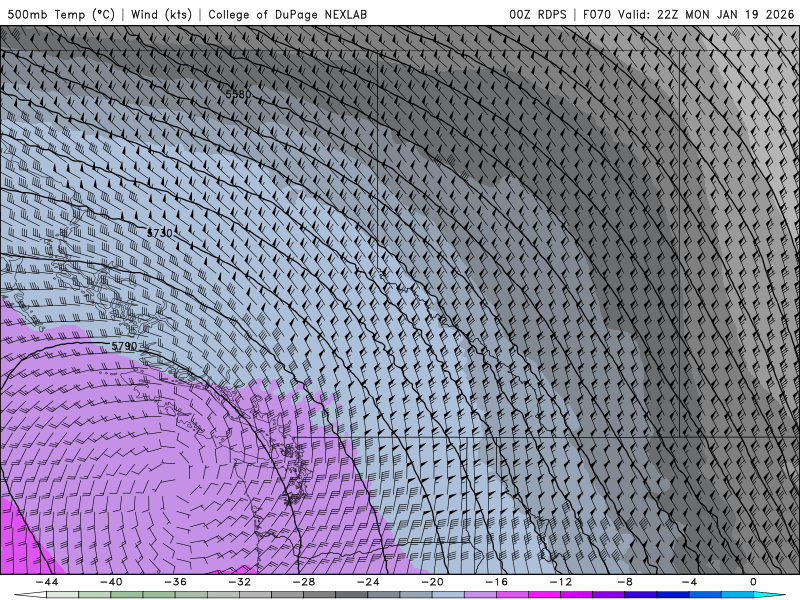Click the light blue swatch under -20

point(448,595)
